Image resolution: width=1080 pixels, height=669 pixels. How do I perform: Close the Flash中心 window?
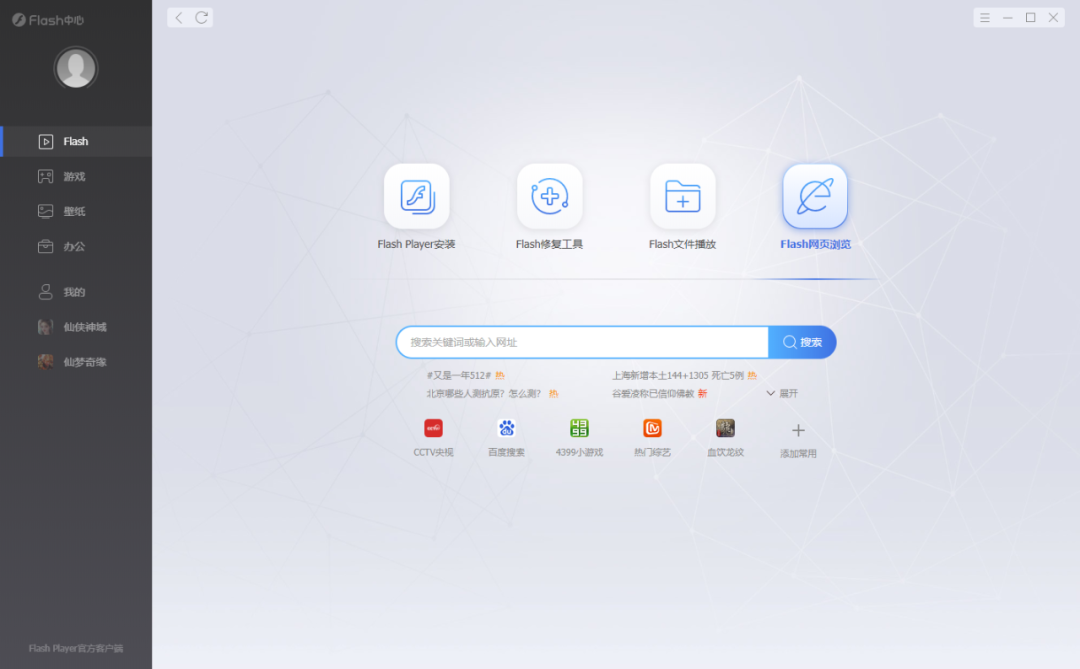point(1053,18)
